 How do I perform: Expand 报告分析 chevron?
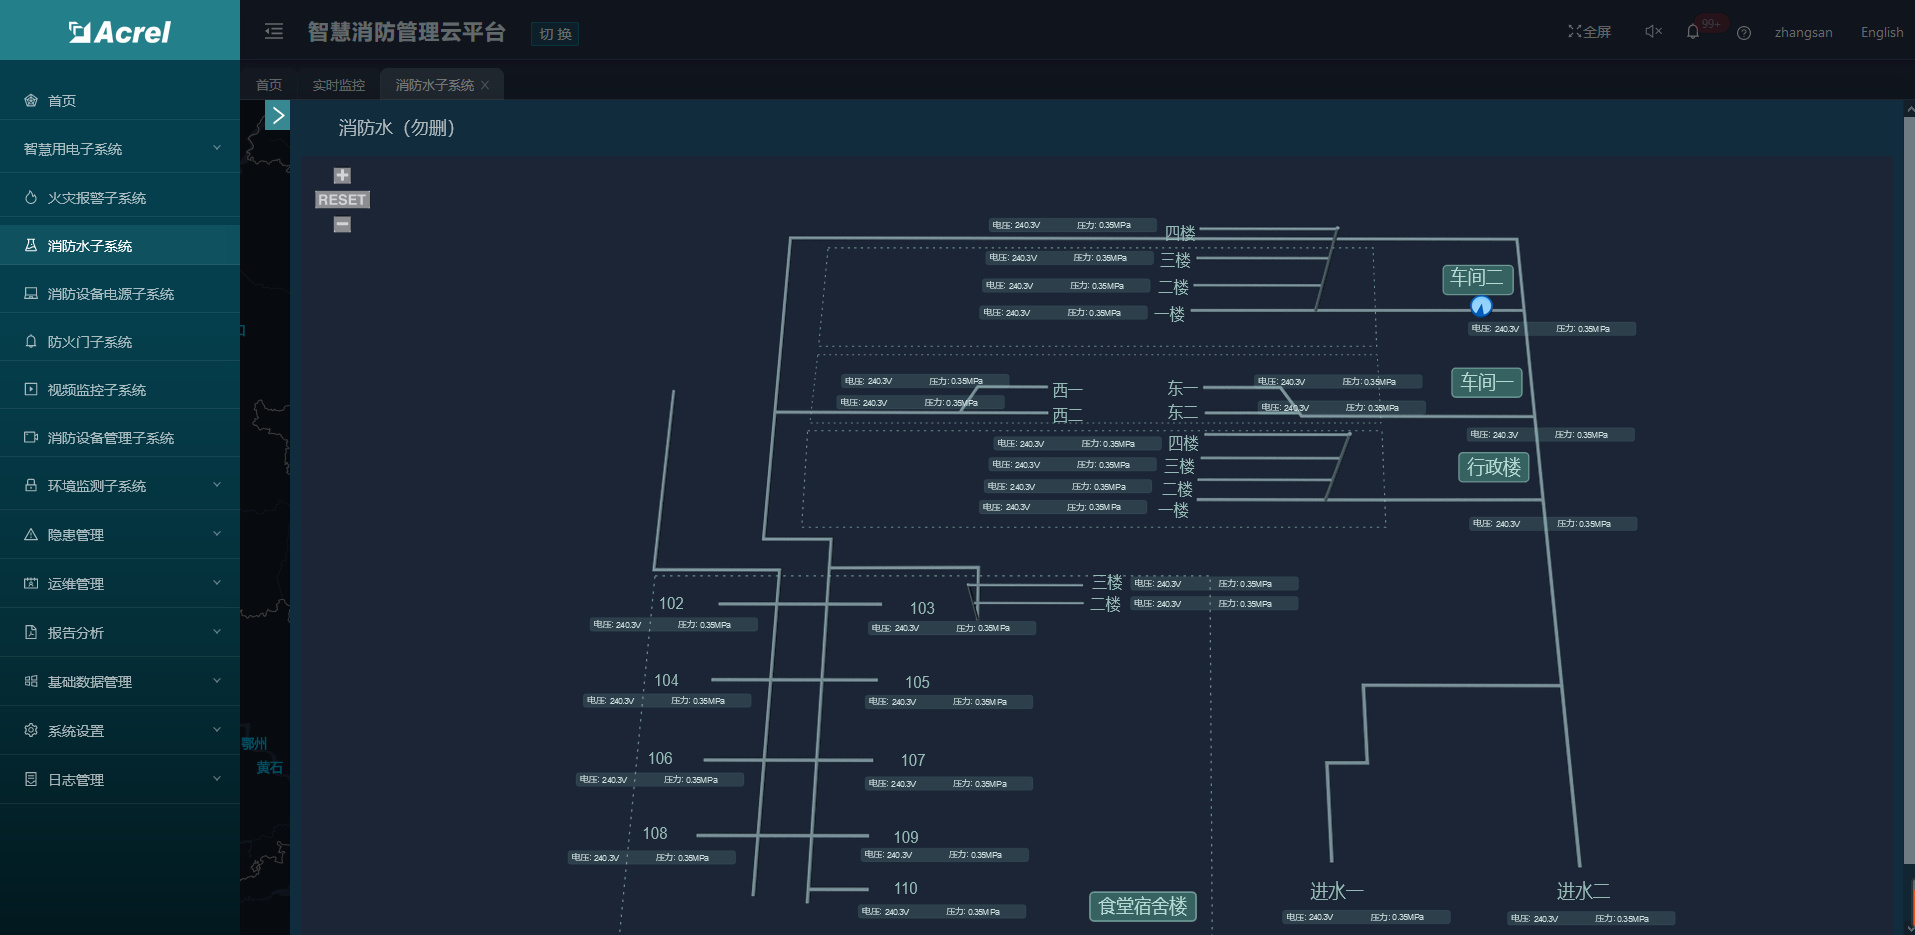pos(217,632)
